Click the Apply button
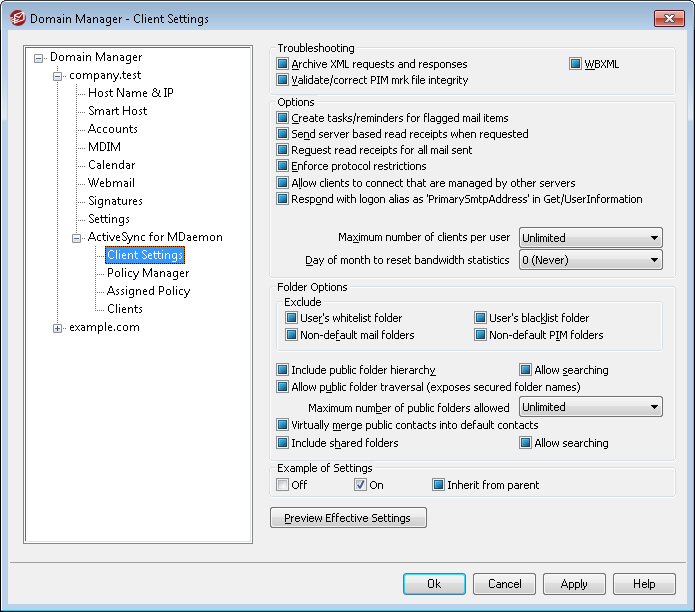The height and width of the screenshot is (612, 695). point(574,584)
